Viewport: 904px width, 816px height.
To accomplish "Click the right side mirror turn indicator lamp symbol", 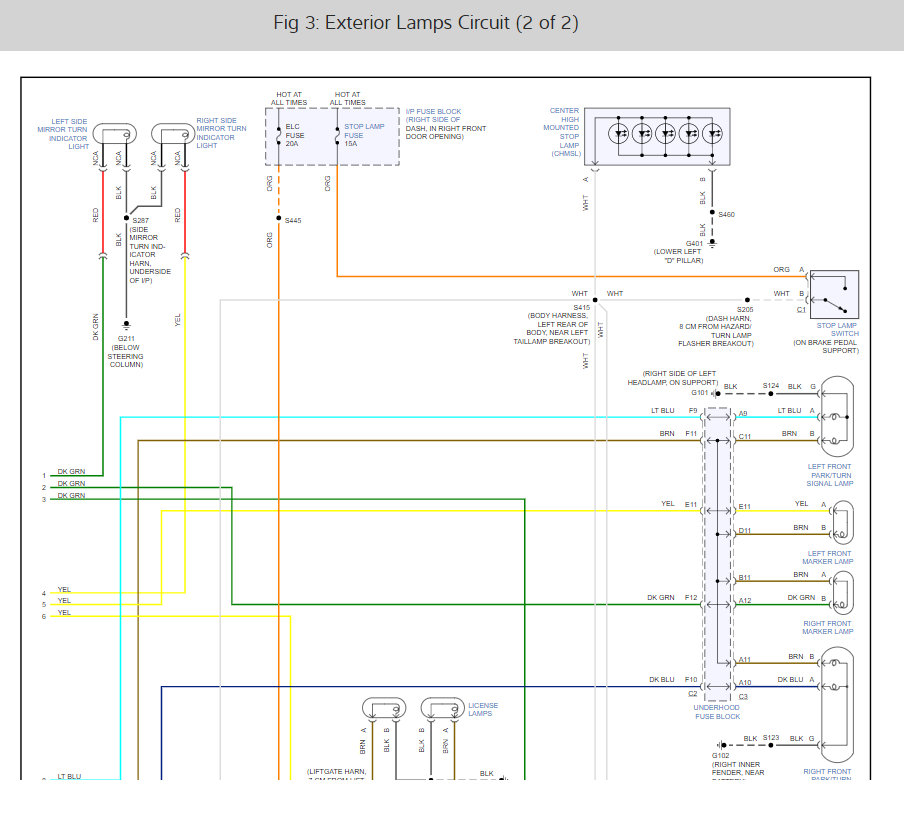I will (173, 134).
